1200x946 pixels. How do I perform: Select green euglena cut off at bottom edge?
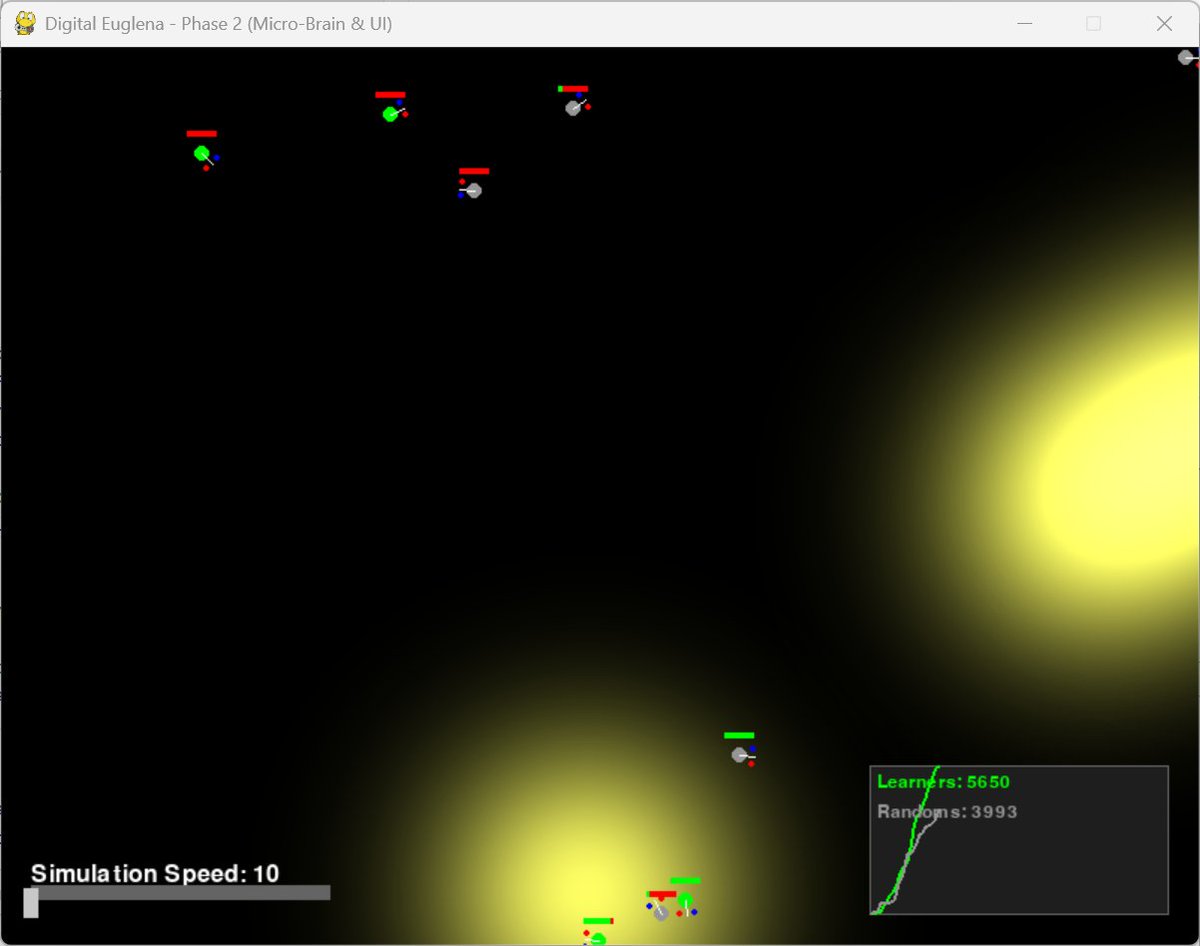pyautogui.click(x=598, y=939)
